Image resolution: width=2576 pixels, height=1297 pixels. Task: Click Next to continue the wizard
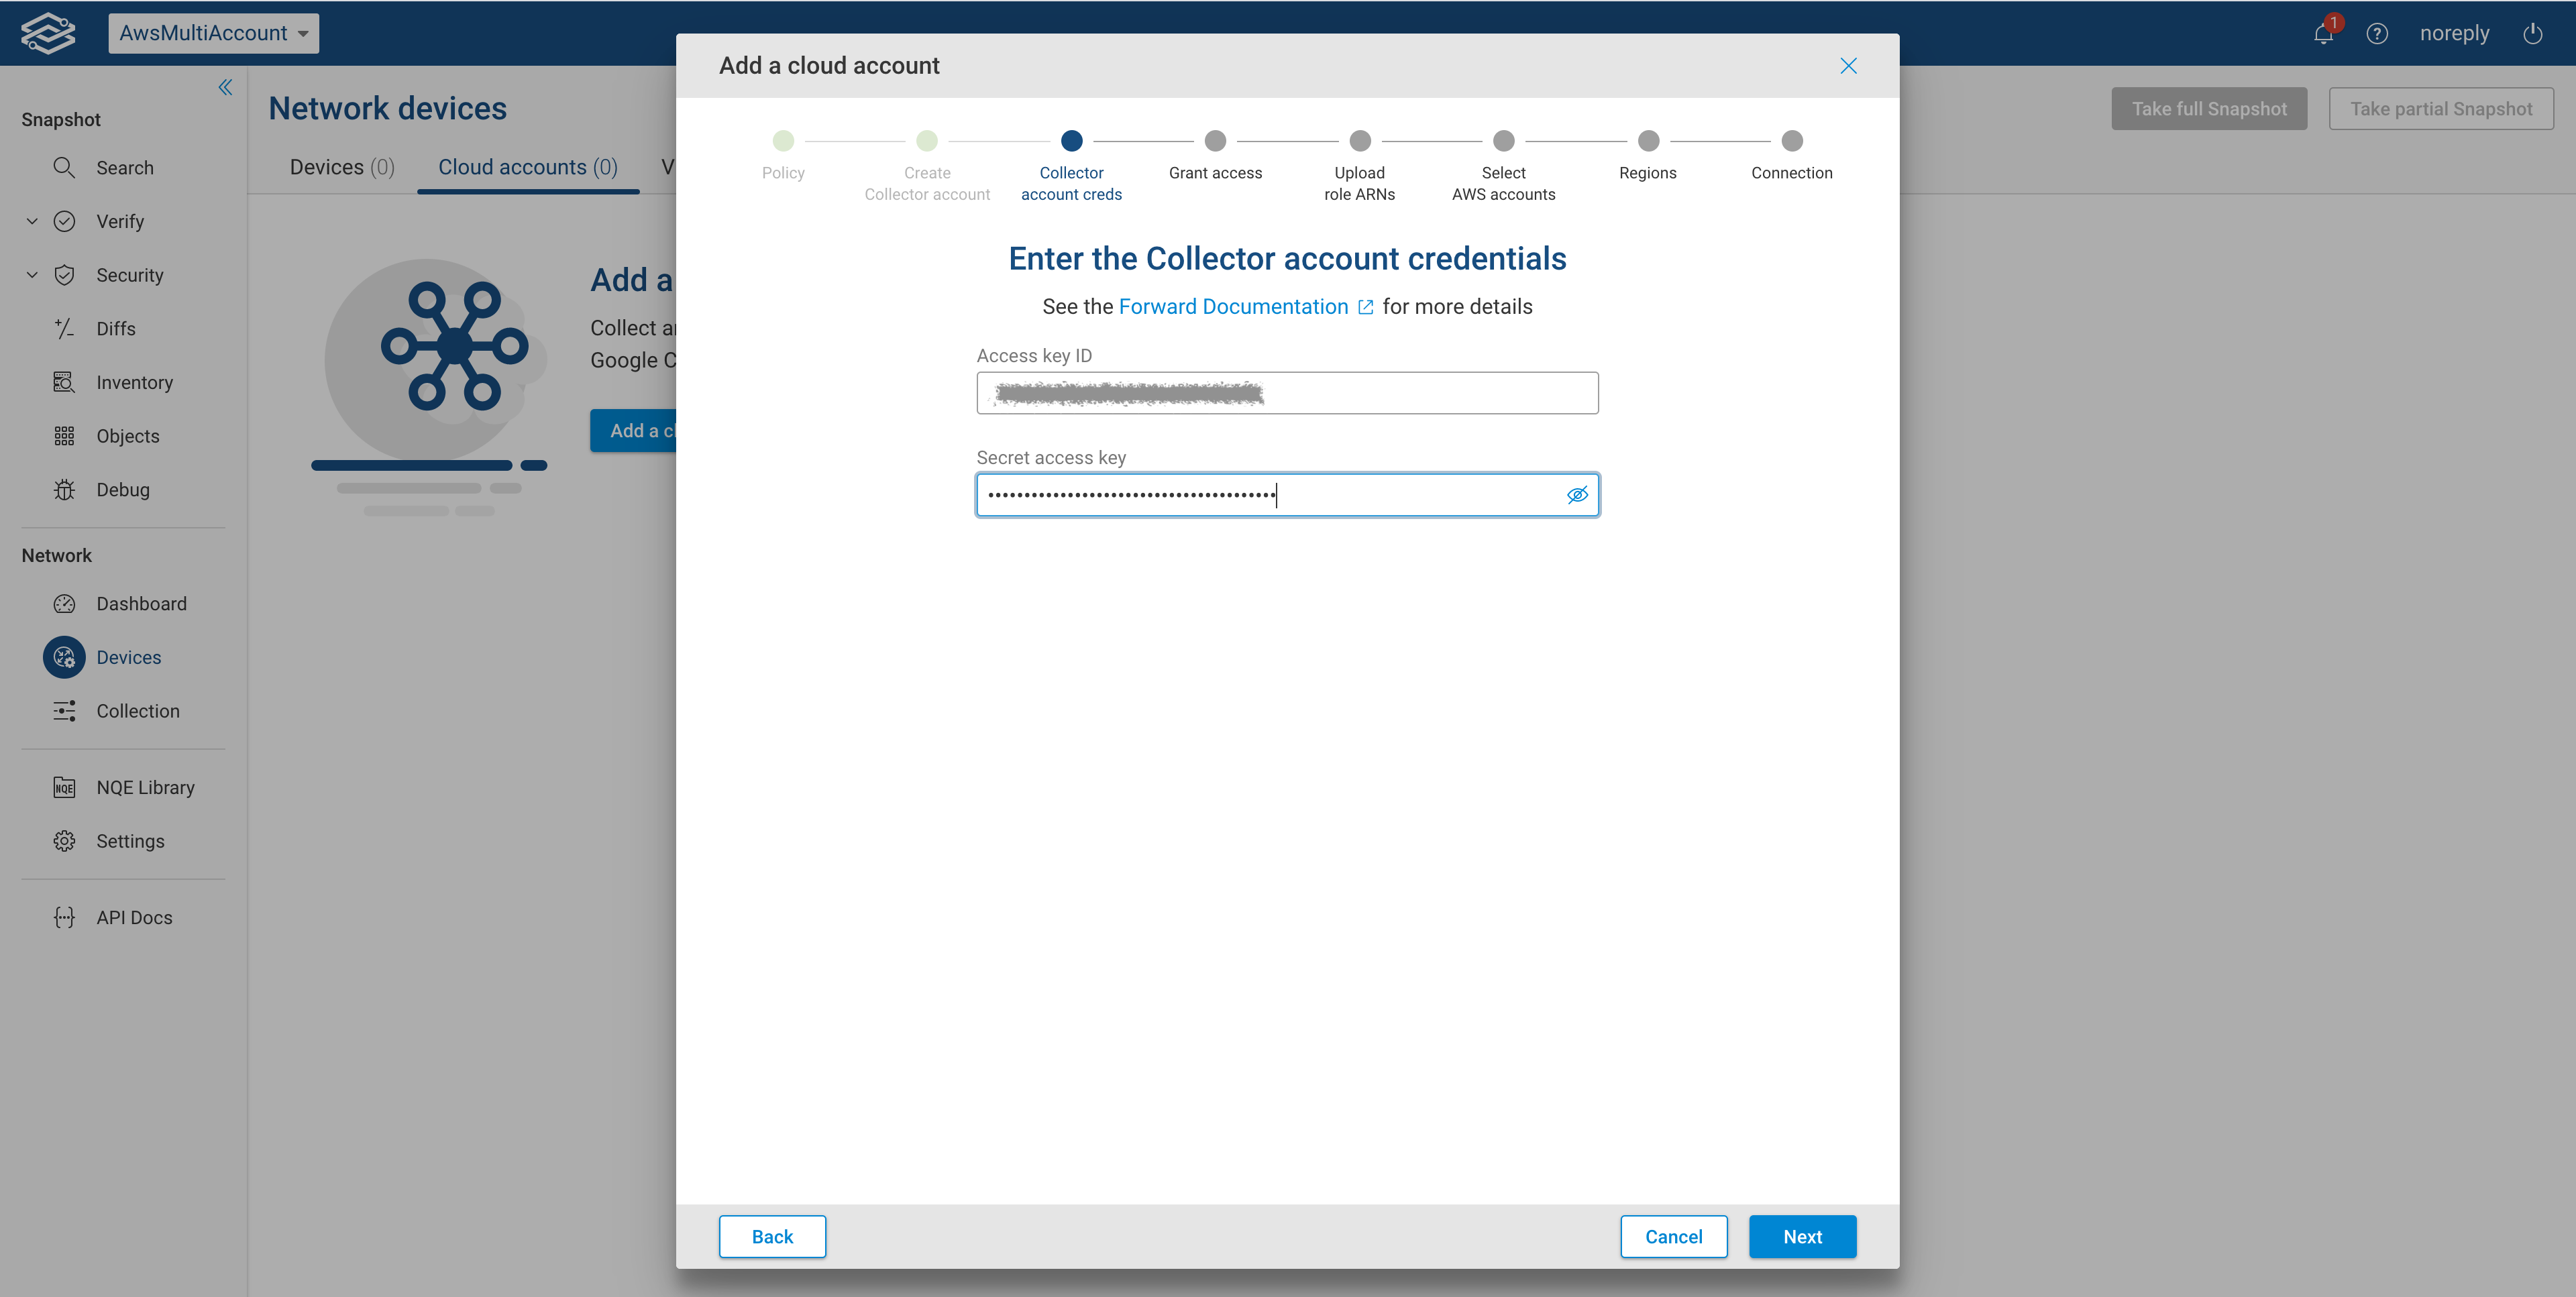point(1802,1236)
